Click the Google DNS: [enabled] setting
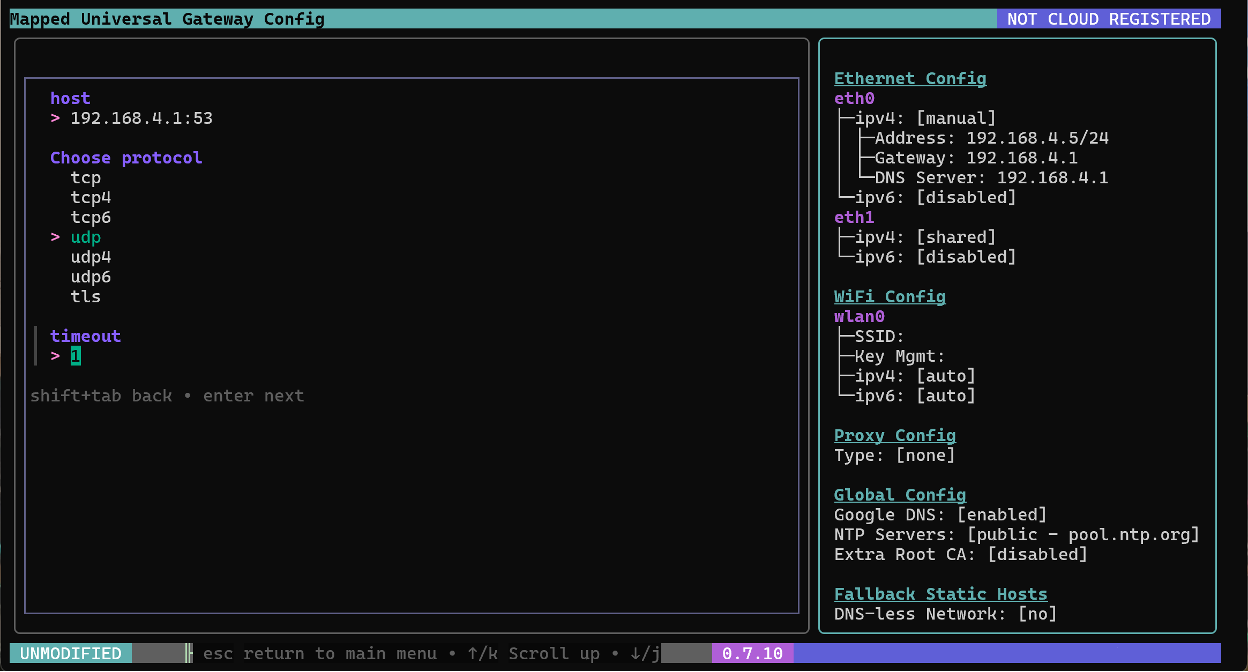This screenshot has width=1248, height=672. tap(941, 515)
